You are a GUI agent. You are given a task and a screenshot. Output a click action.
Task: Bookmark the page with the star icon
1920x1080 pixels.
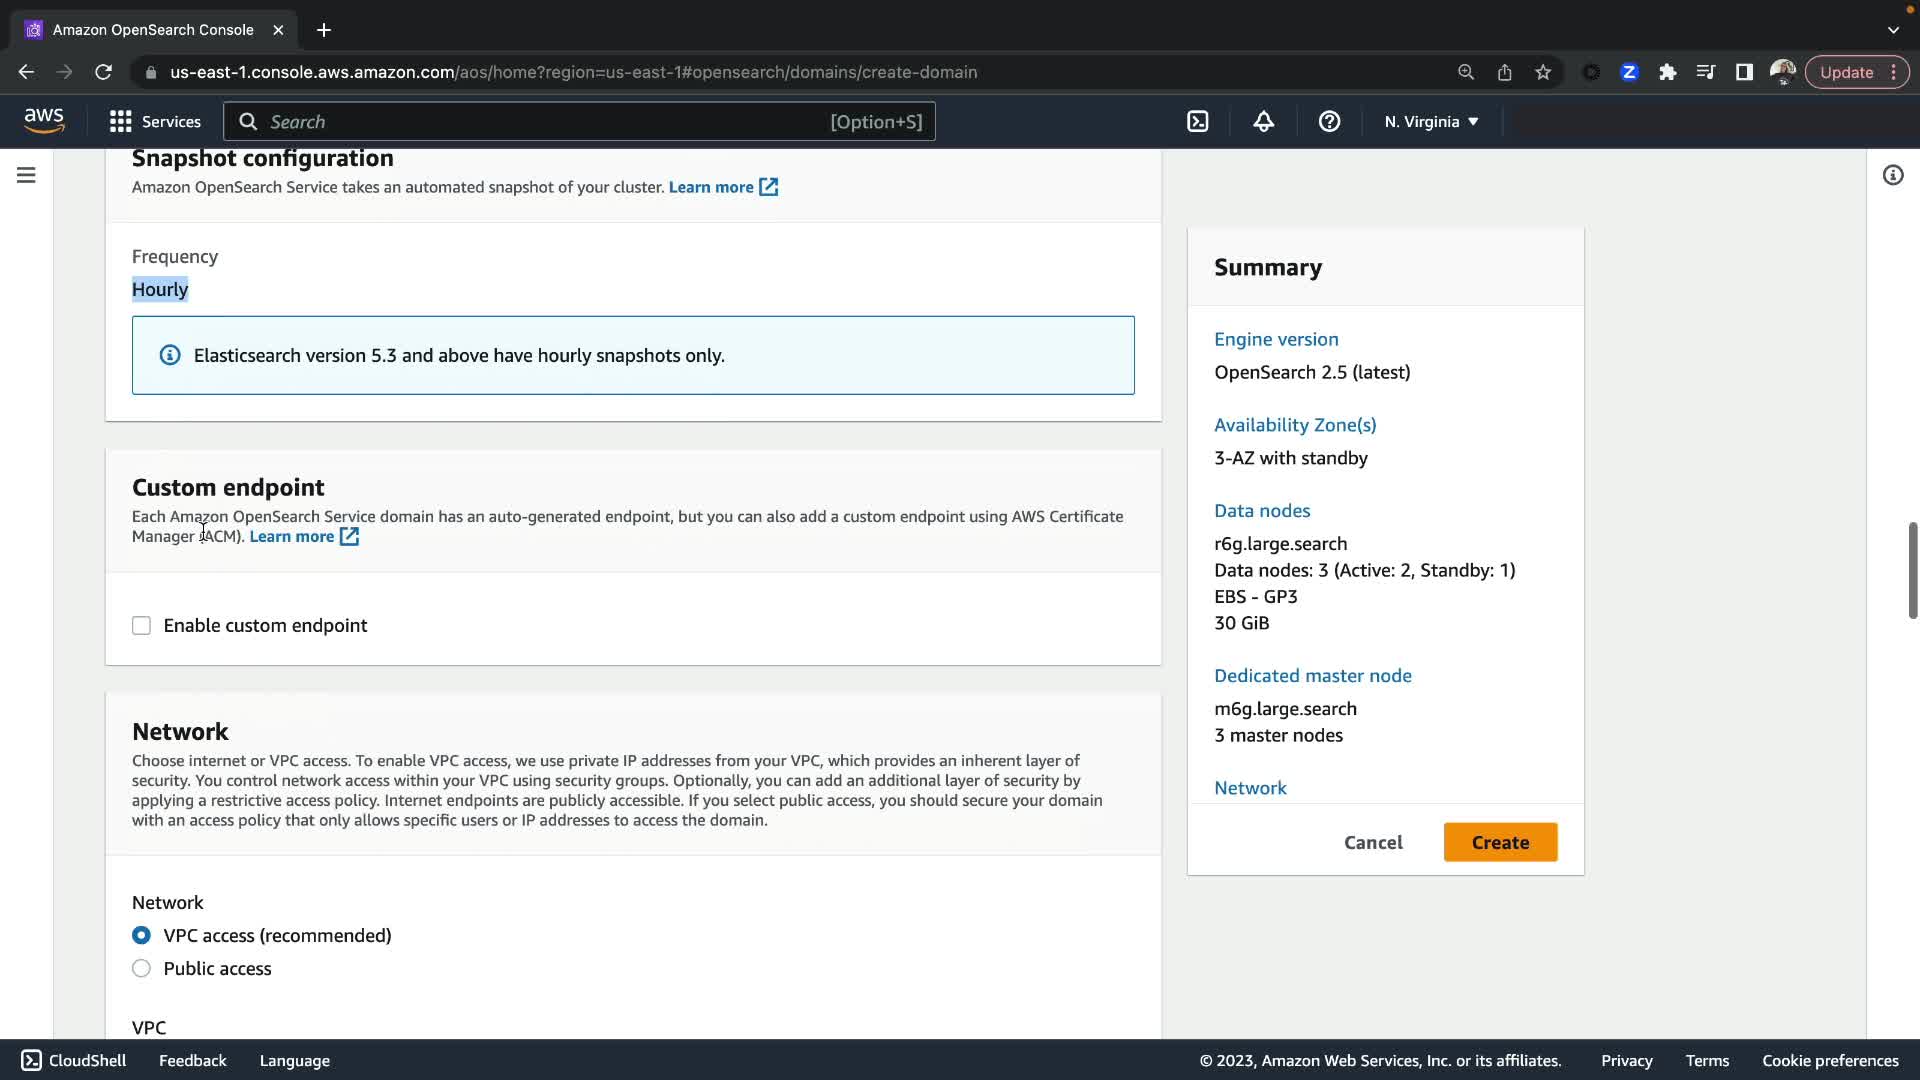point(1543,72)
